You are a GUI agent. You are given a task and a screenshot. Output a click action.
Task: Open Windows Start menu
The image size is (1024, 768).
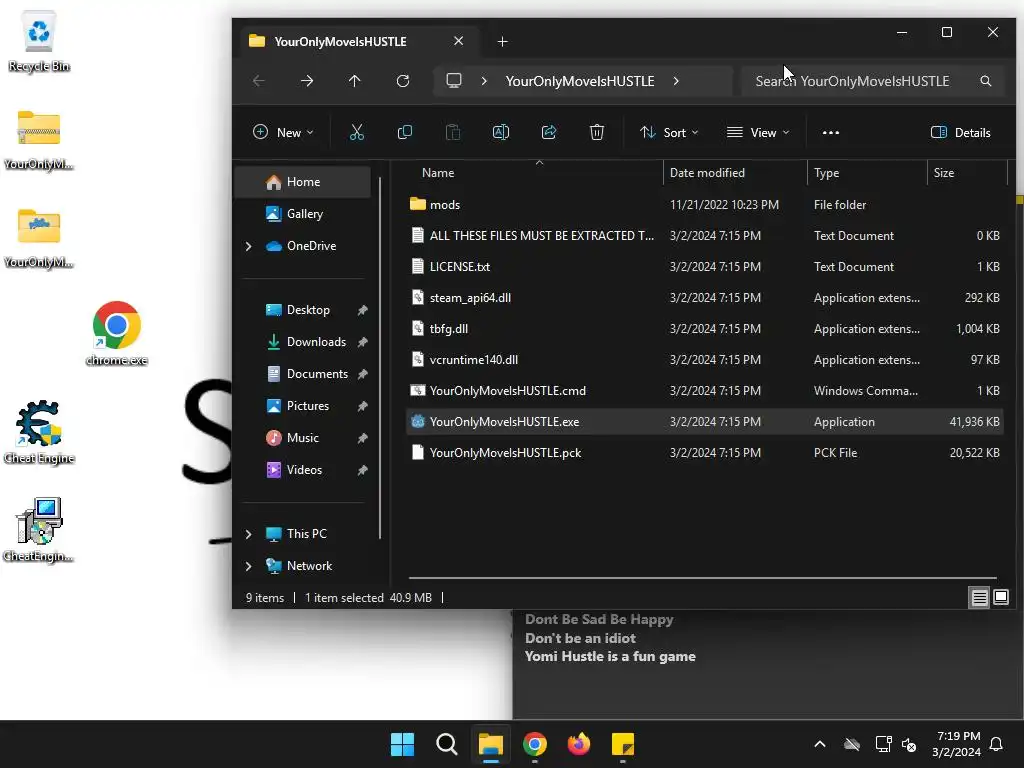pyautogui.click(x=402, y=744)
